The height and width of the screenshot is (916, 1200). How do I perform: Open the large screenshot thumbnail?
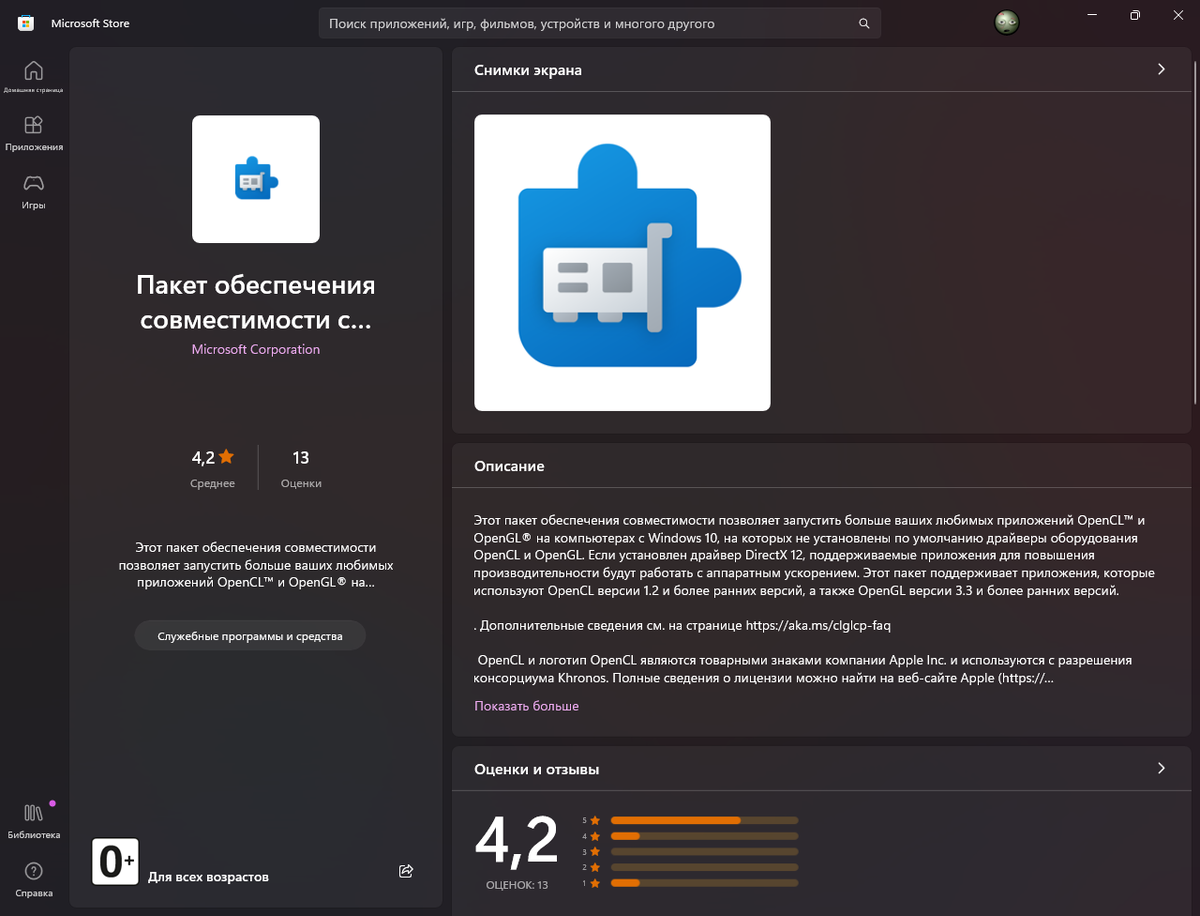pos(622,263)
